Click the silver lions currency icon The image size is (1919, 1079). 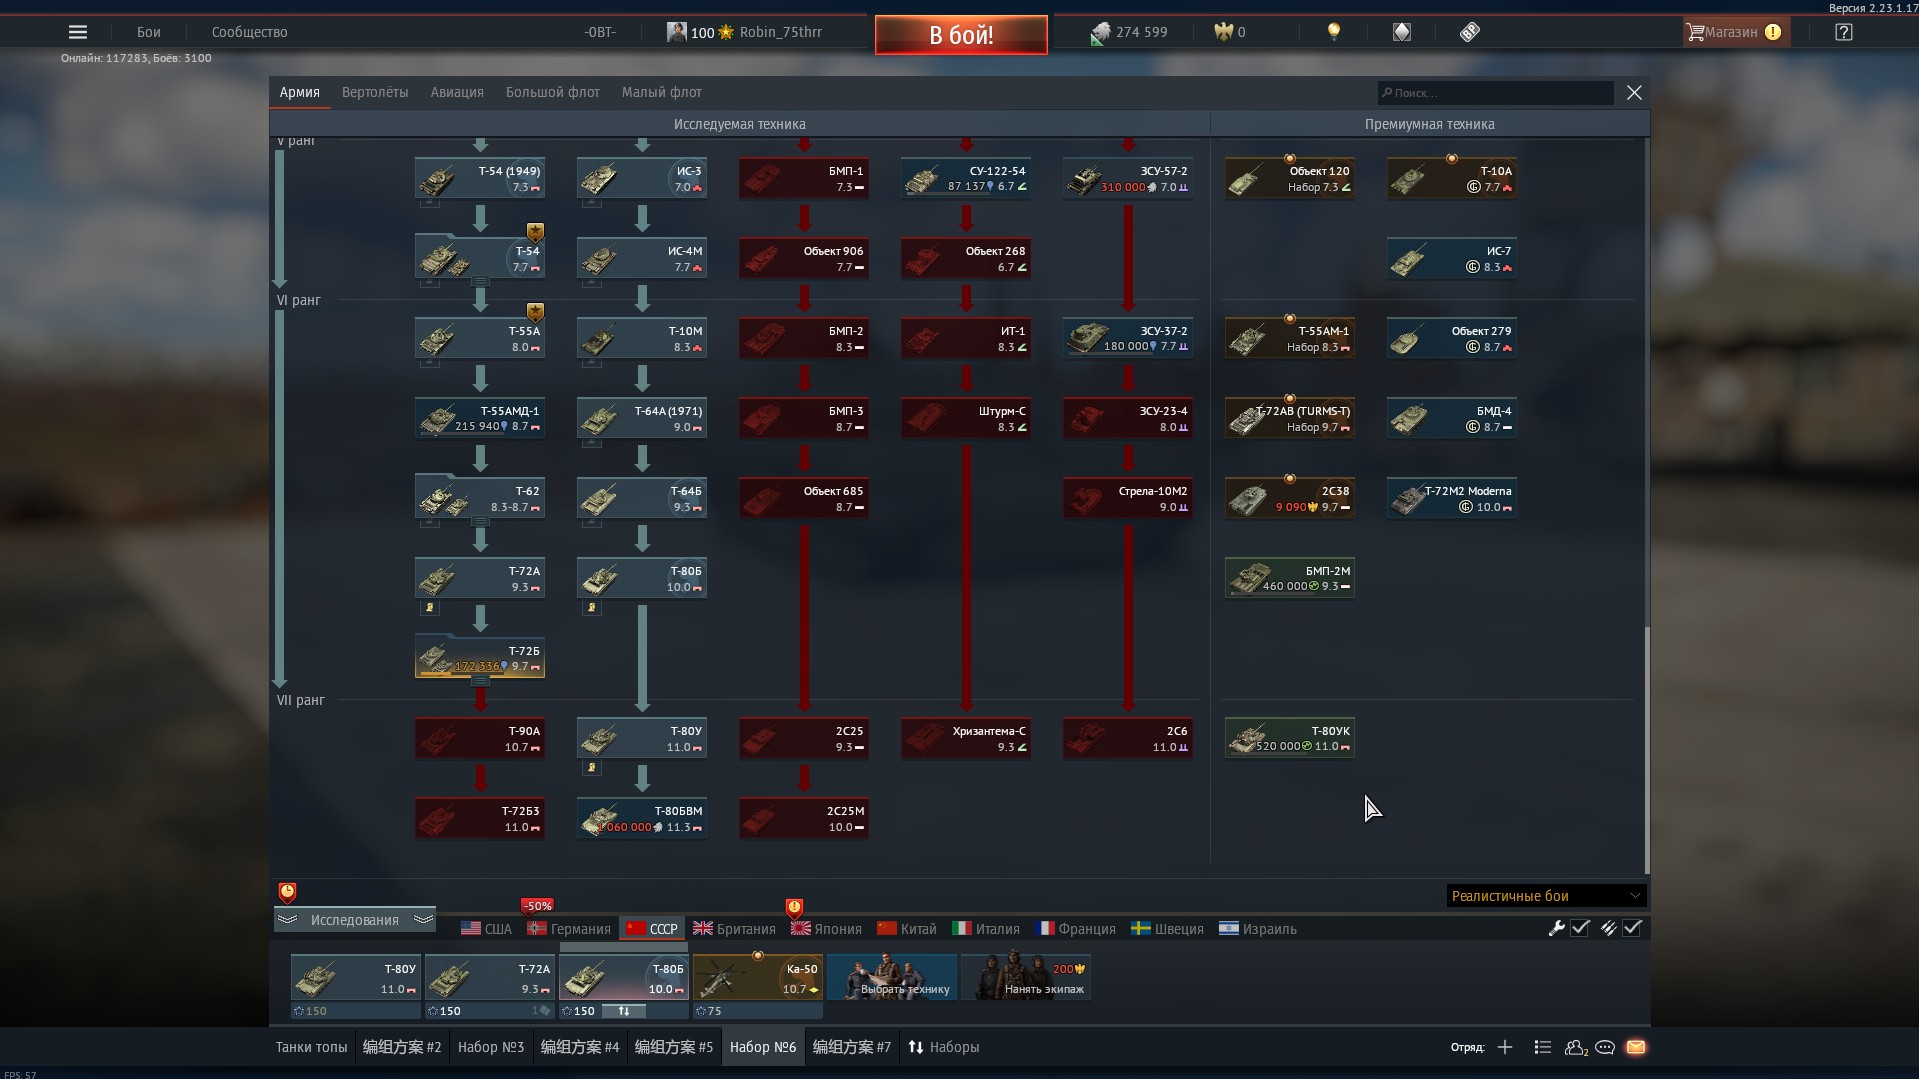1100,33
